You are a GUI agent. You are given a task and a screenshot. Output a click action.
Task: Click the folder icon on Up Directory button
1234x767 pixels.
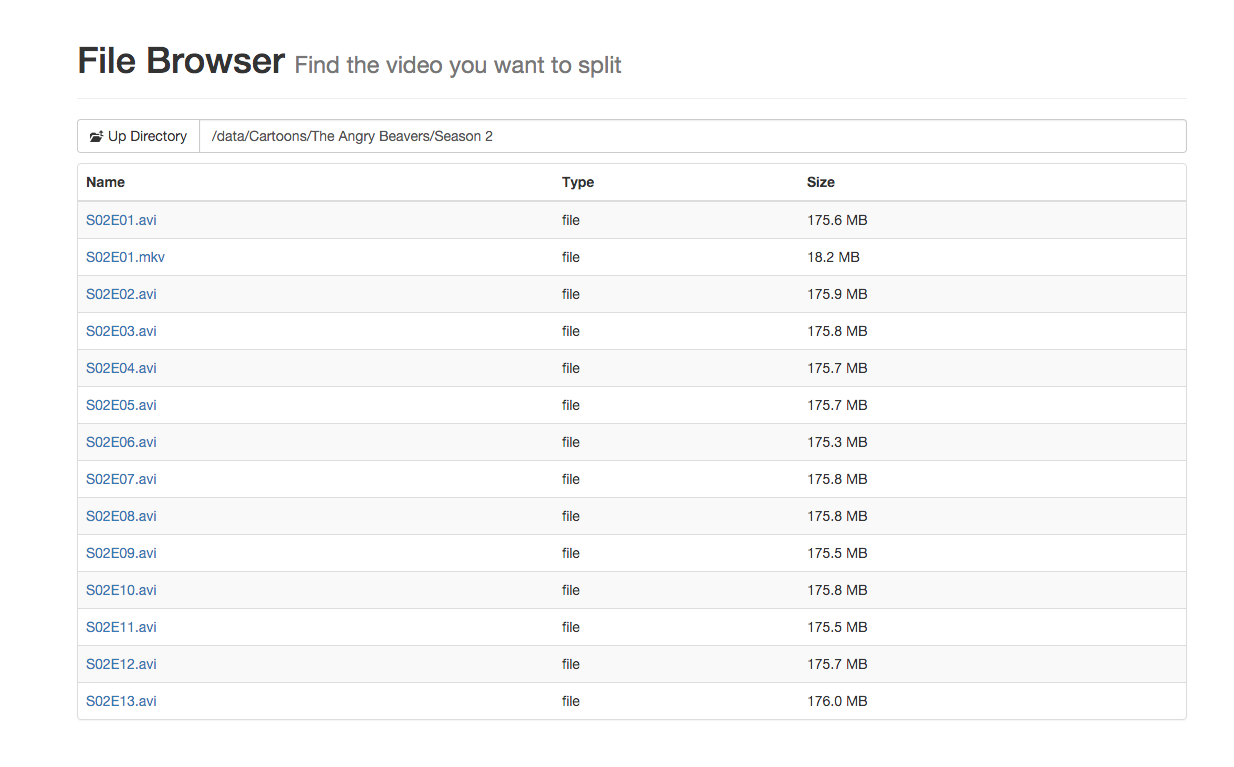[x=96, y=136]
